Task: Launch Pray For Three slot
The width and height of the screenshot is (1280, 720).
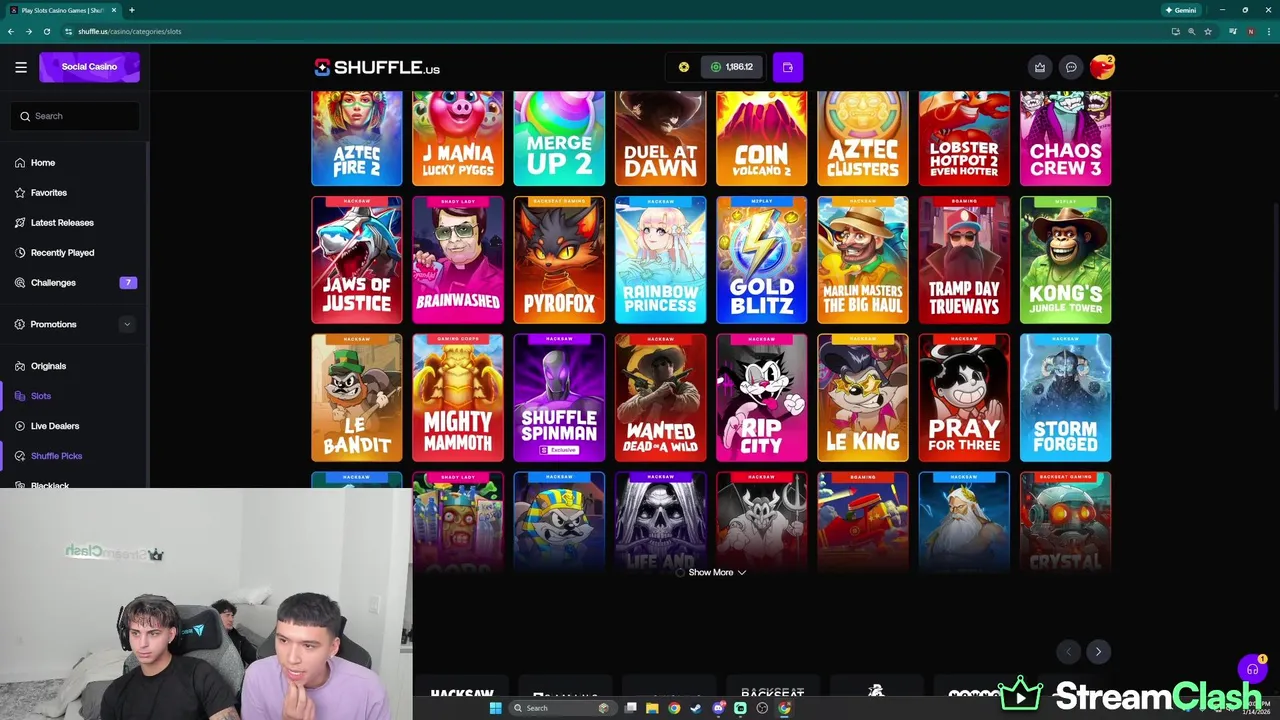Action: click(964, 398)
